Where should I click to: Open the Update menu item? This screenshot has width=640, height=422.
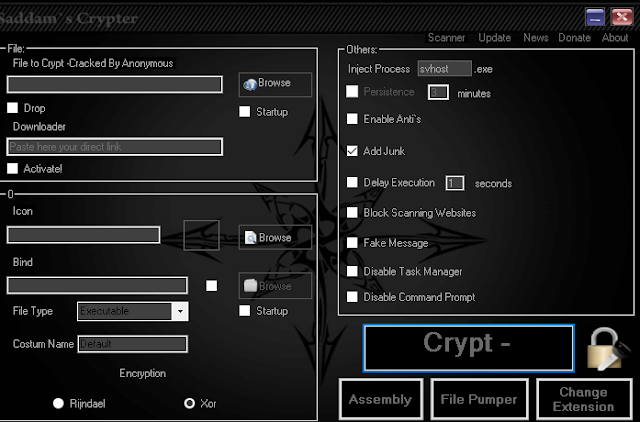(494, 38)
